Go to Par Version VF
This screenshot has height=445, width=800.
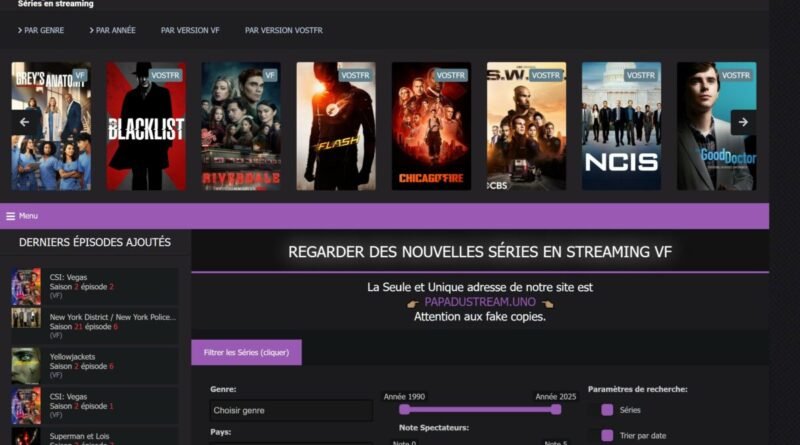pyautogui.click(x=190, y=31)
